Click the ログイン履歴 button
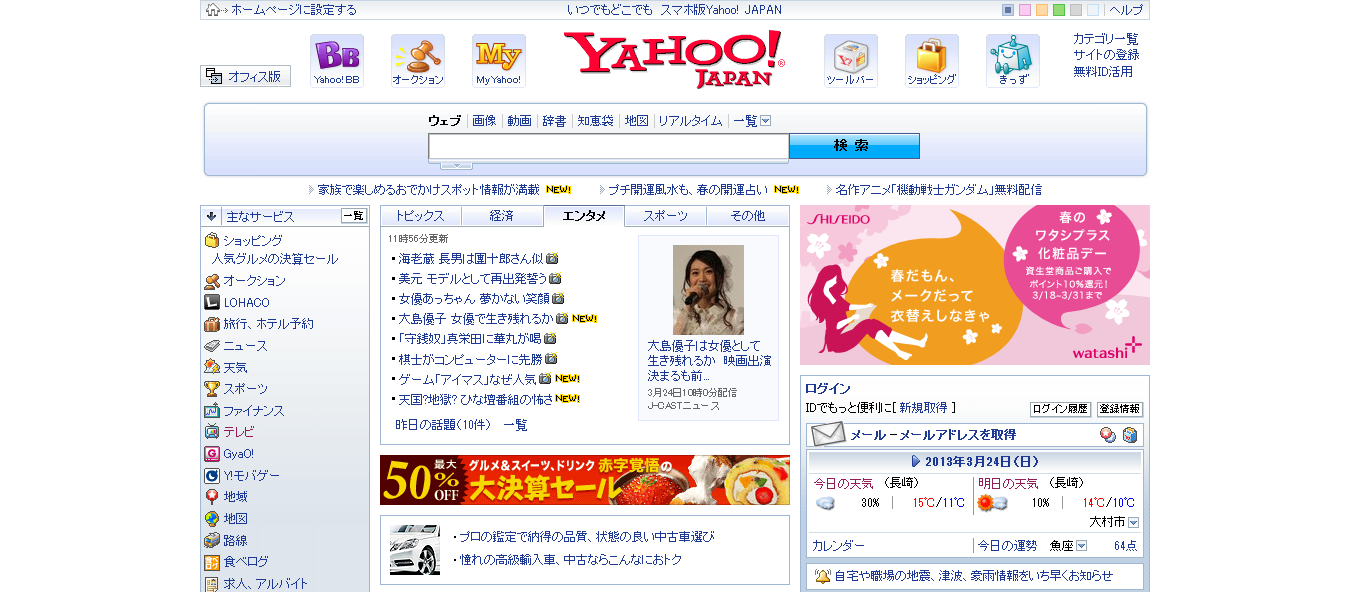This screenshot has width=1349, height=592. (x=1060, y=409)
